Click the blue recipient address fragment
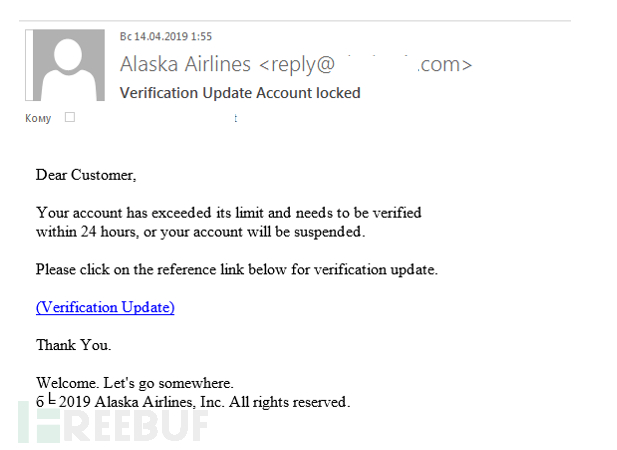The height and width of the screenshot is (450, 617). point(235,118)
